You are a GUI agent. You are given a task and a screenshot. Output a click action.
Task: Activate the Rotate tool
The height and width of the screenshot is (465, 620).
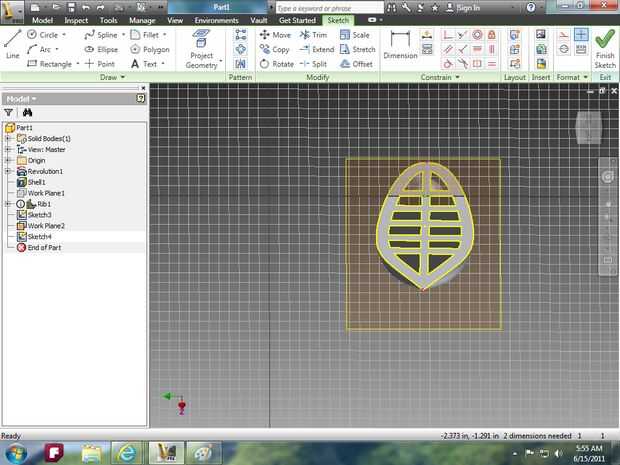click(x=277, y=64)
